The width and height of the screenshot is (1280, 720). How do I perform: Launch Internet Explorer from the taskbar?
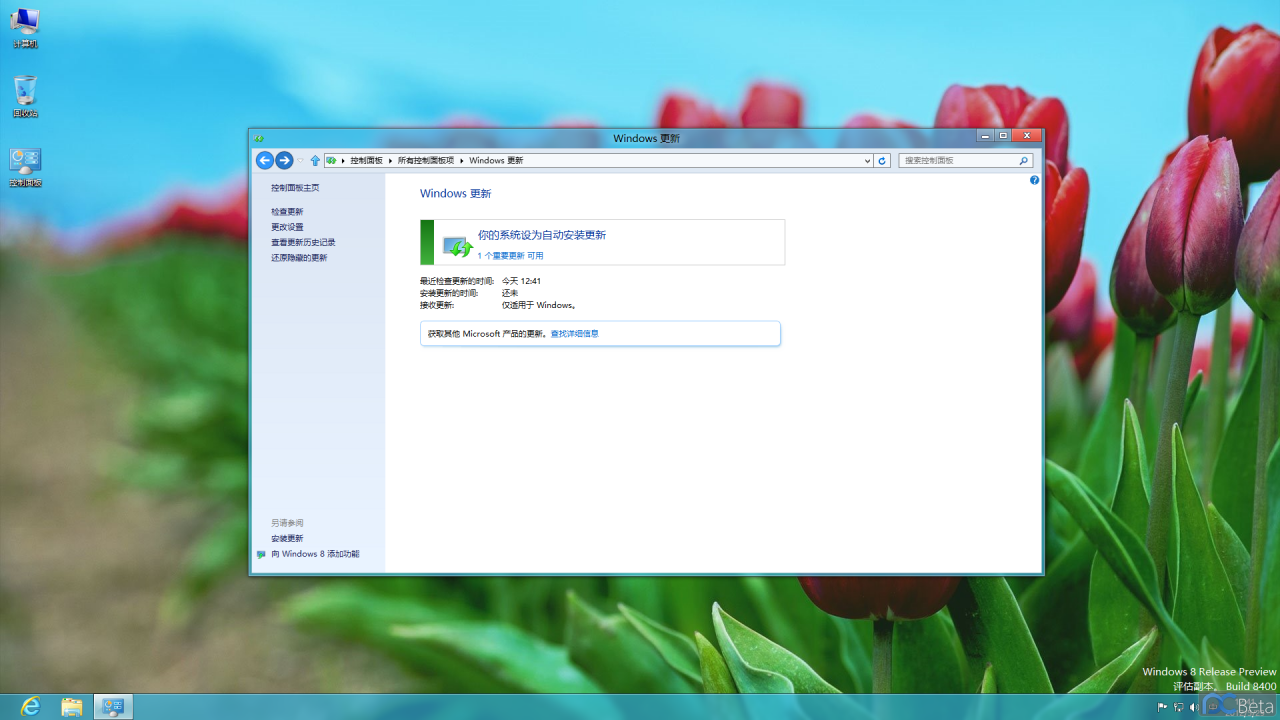tap(31, 707)
